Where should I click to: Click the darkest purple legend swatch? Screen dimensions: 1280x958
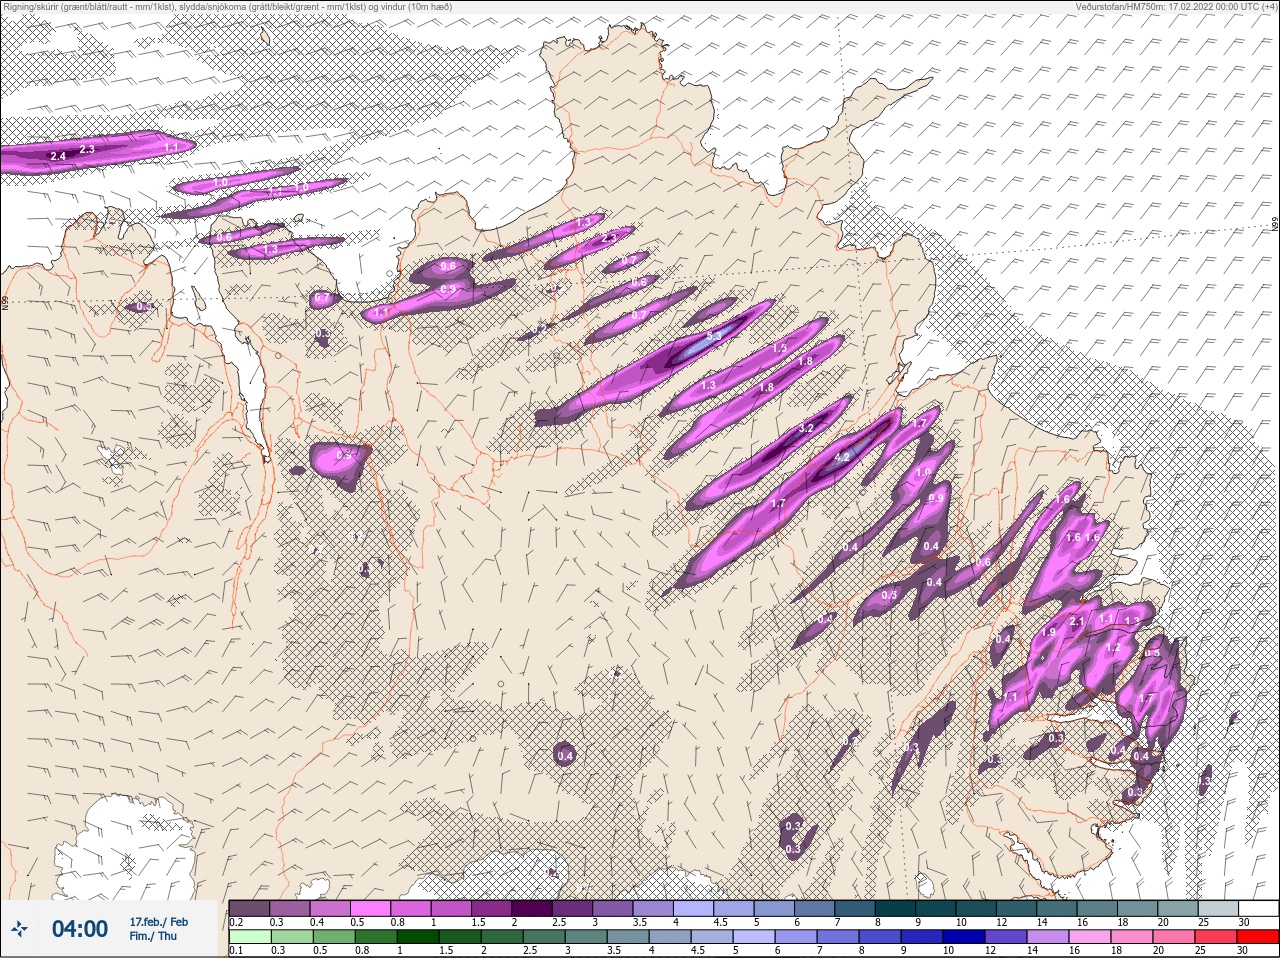tap(531, 908)
